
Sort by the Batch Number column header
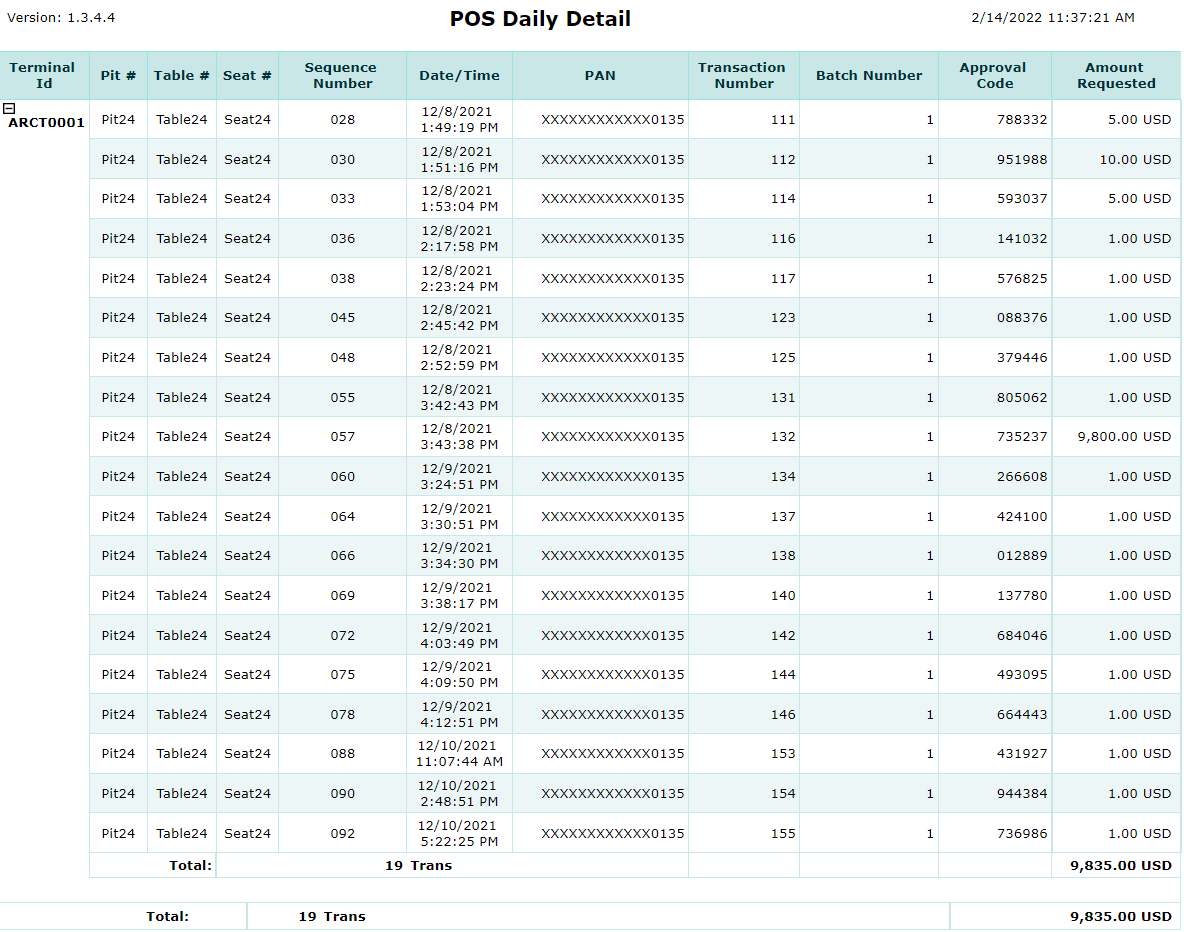tap(868, 75)
